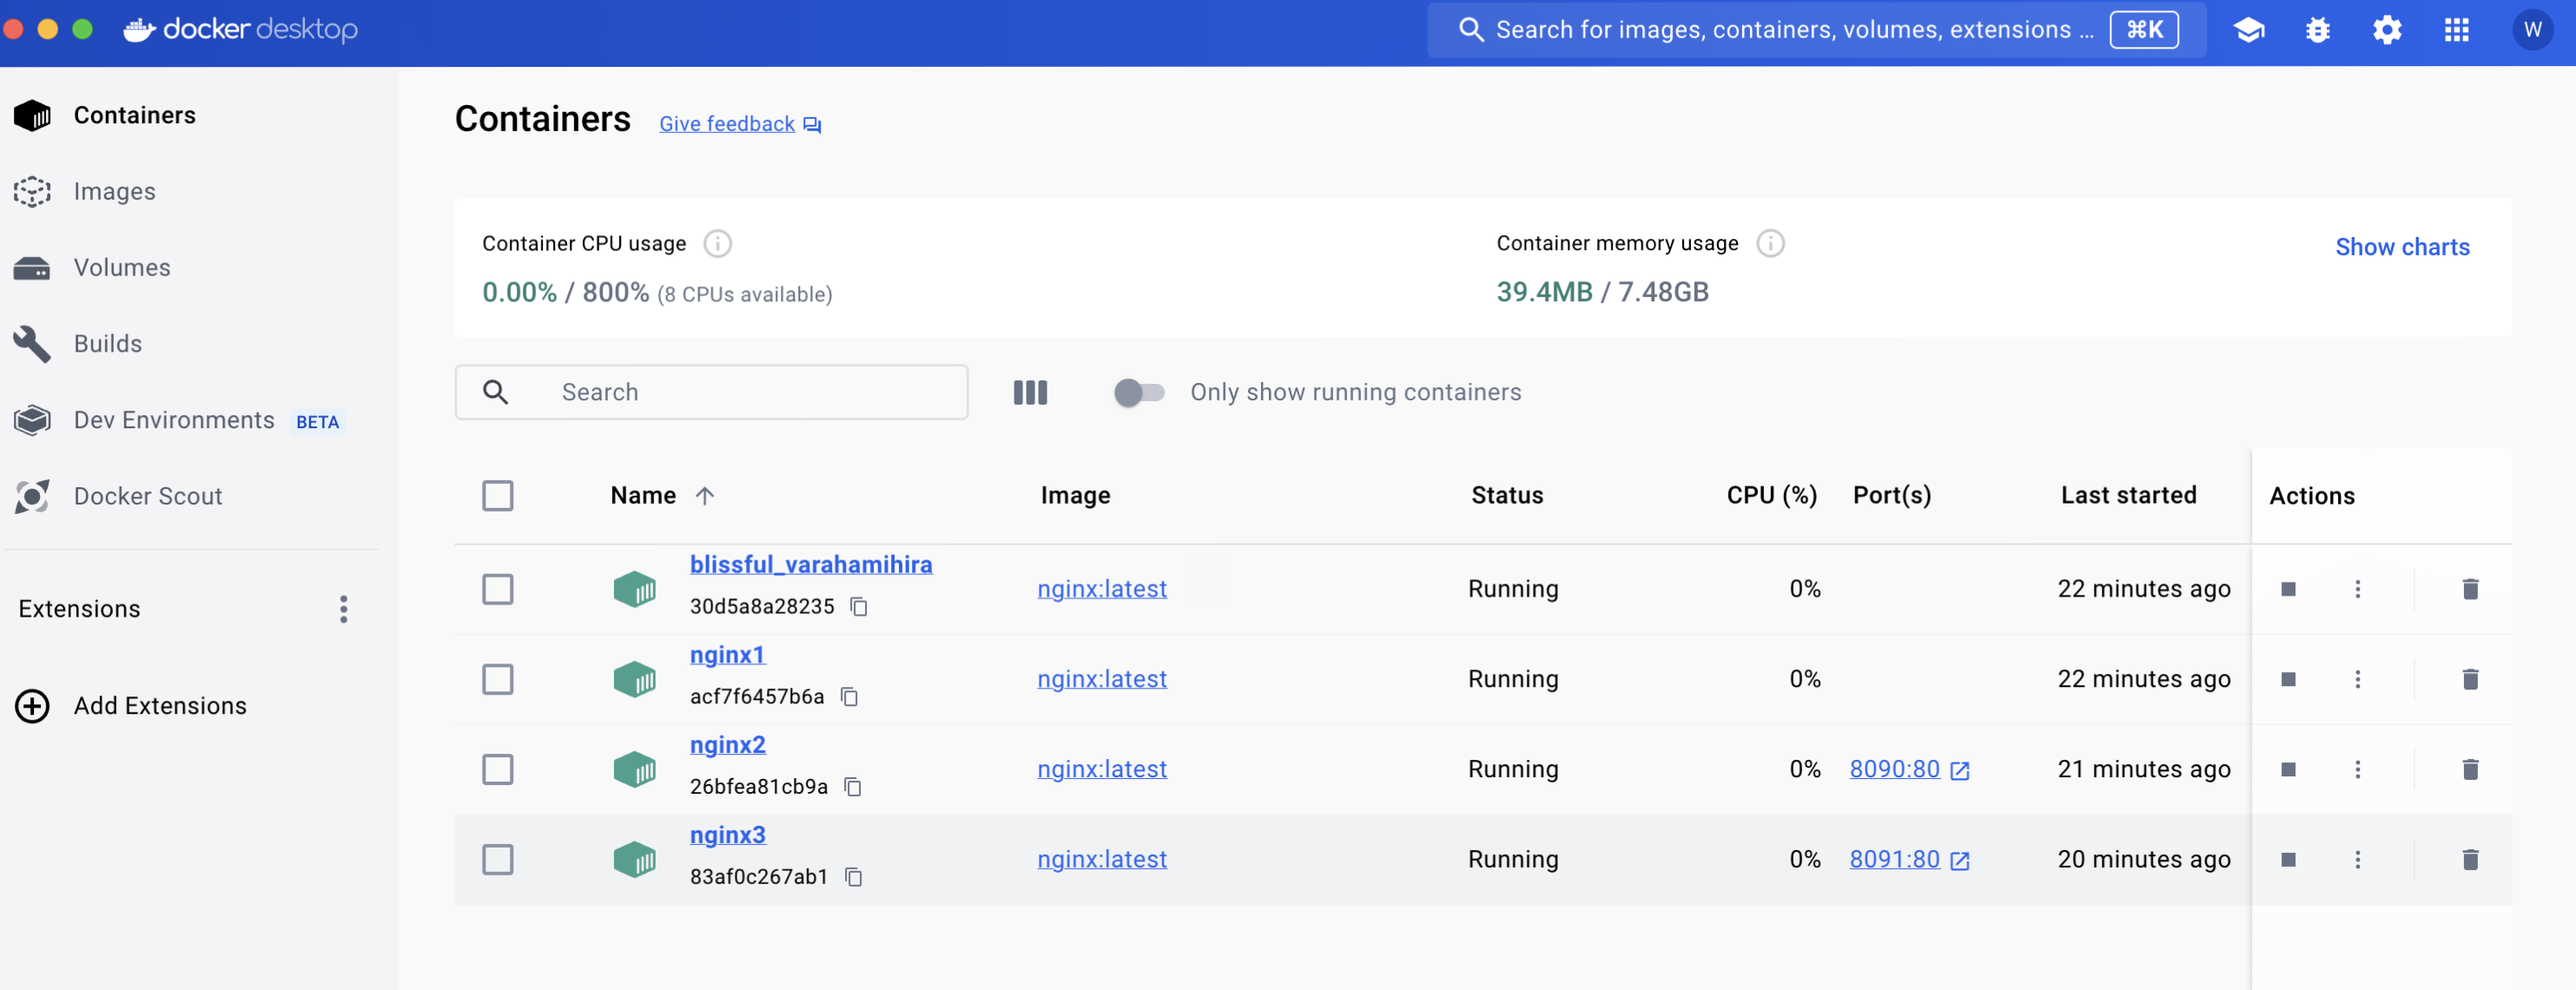Open the nginx2 container link
Viewport: 2576px width, 990px height.
click(x=727, y=744)
